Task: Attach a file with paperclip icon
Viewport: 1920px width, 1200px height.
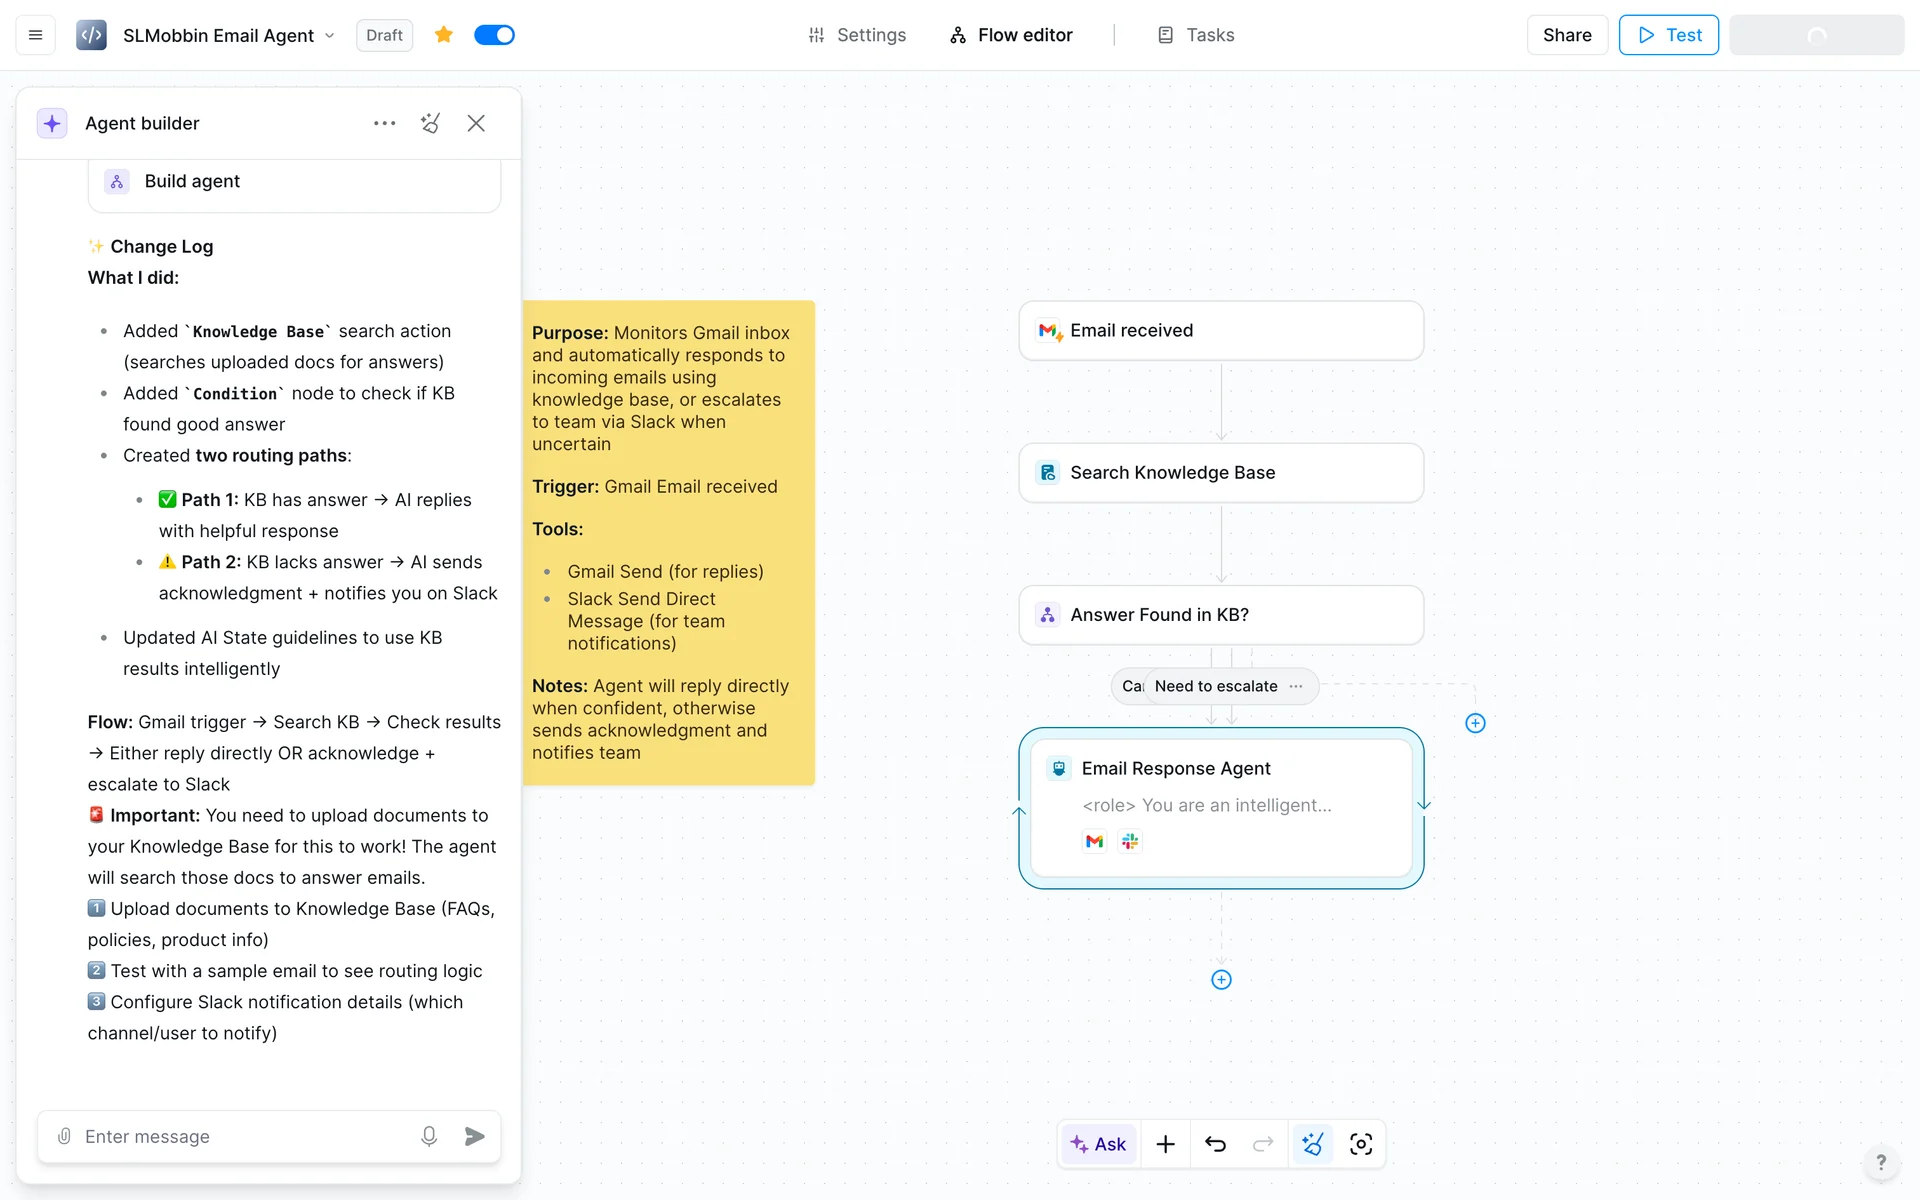Action: (64, 1136)
